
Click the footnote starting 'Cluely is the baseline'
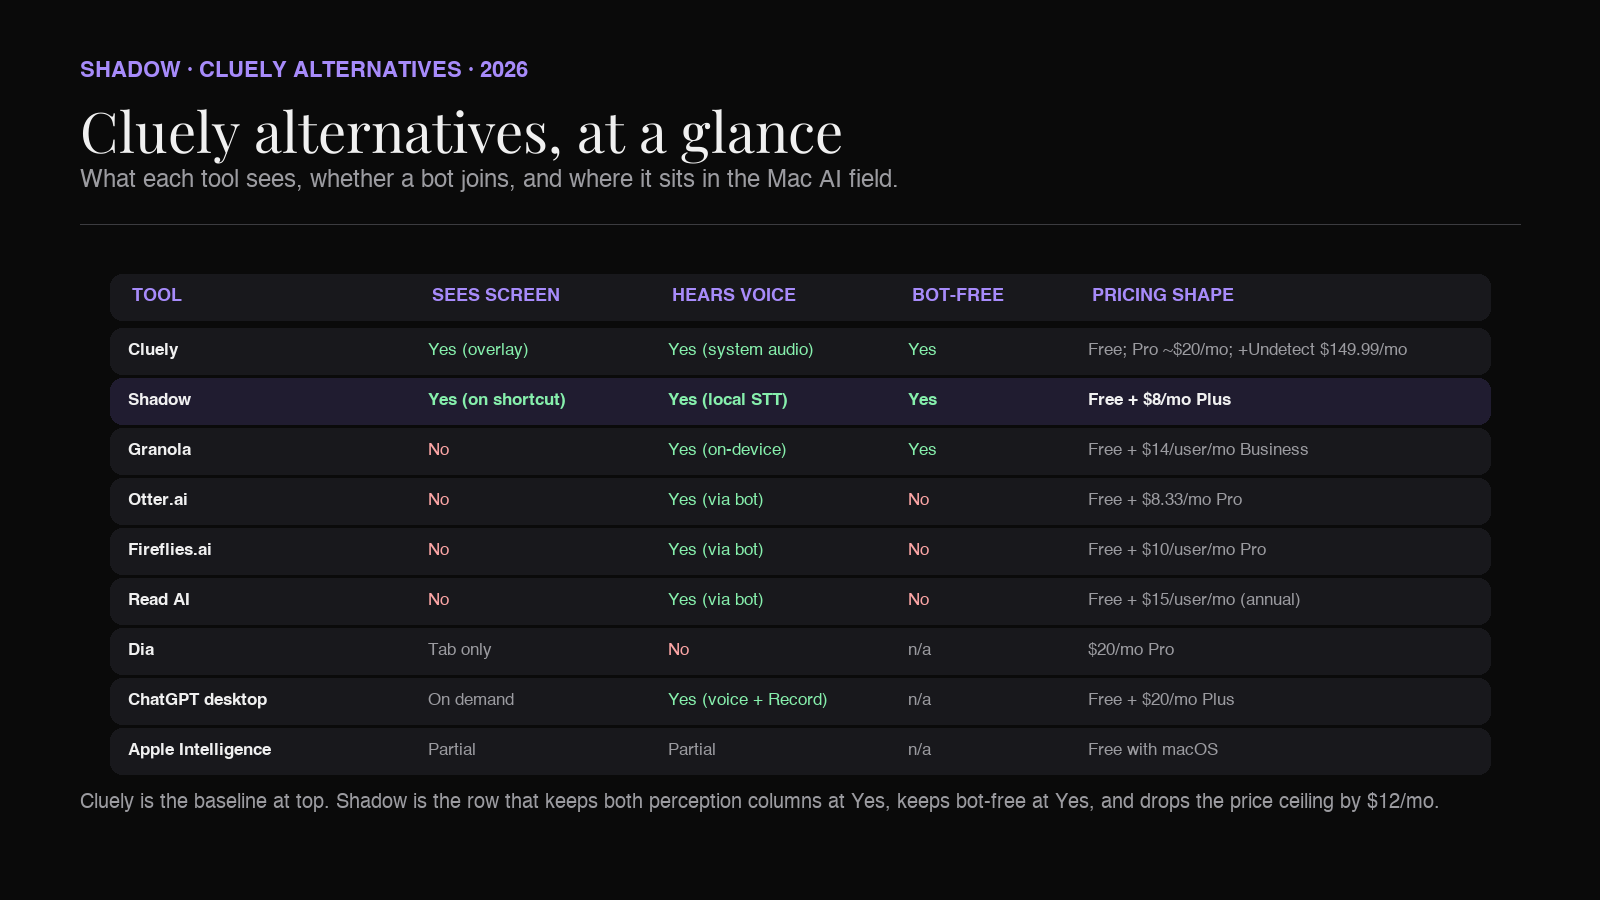(760, 802)
